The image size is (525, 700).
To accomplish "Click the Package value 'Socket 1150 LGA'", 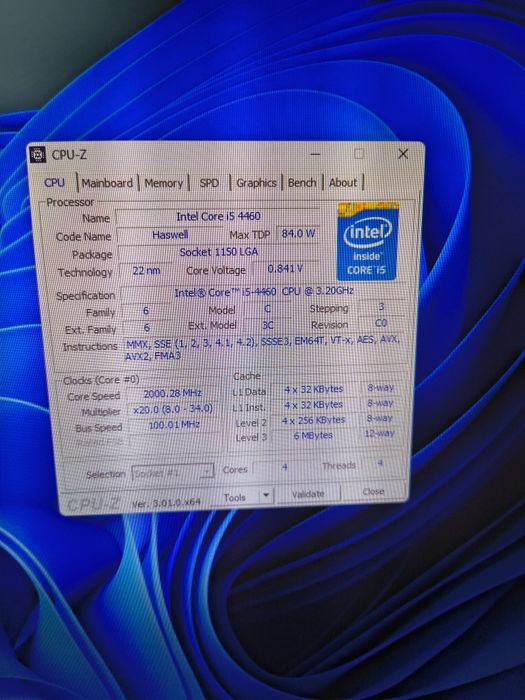I will tap(219, 252).
